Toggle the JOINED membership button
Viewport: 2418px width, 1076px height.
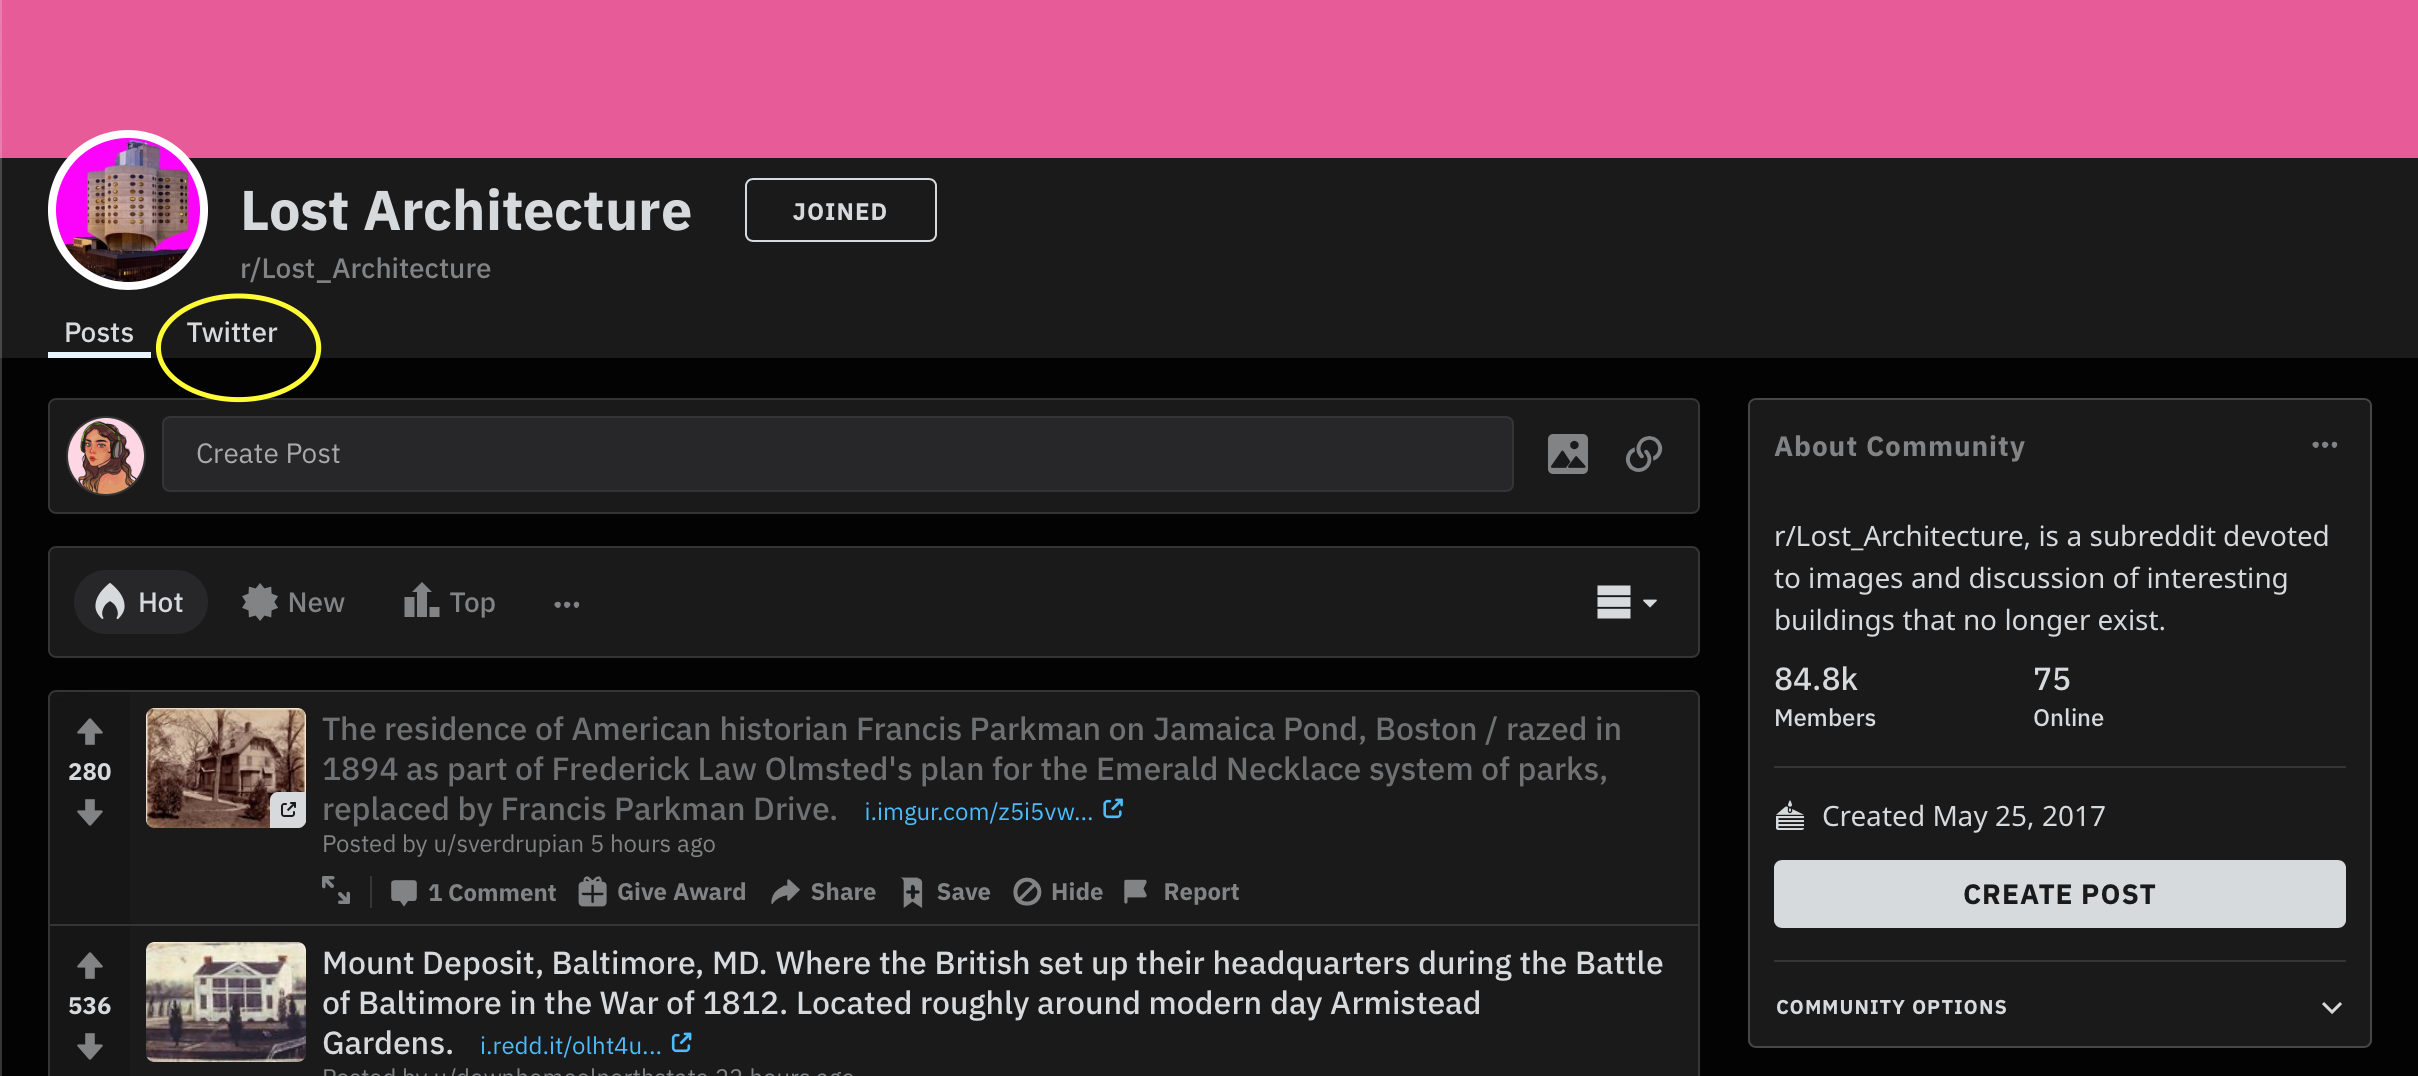pyautogui.click(x=840, y=210)
